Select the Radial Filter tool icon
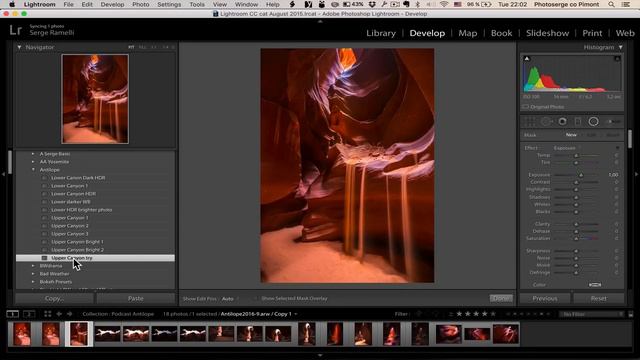 tap(593, 122)
